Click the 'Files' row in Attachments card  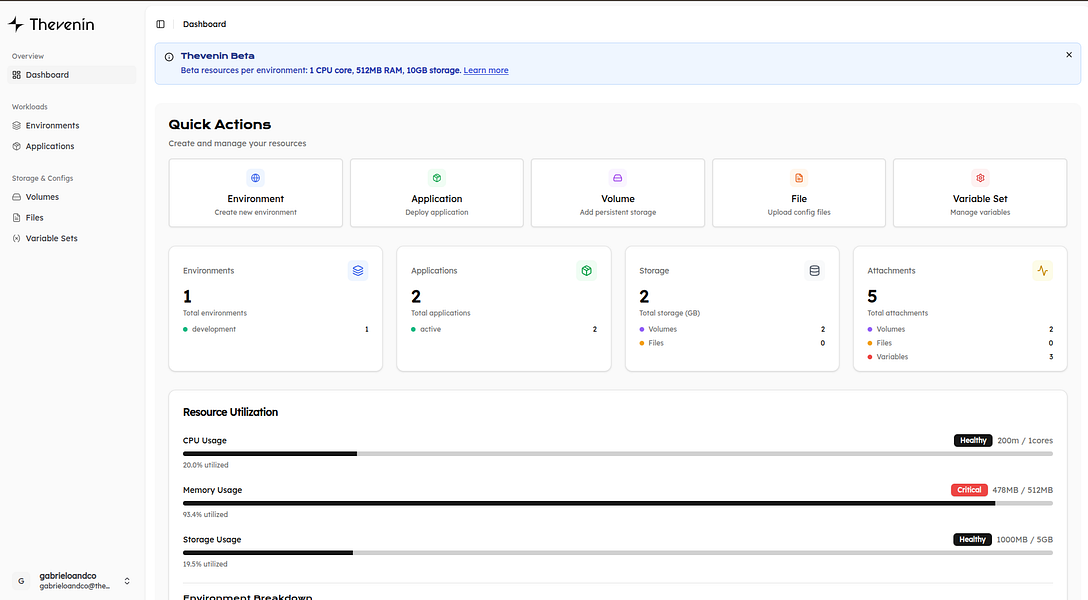point(960,343)
